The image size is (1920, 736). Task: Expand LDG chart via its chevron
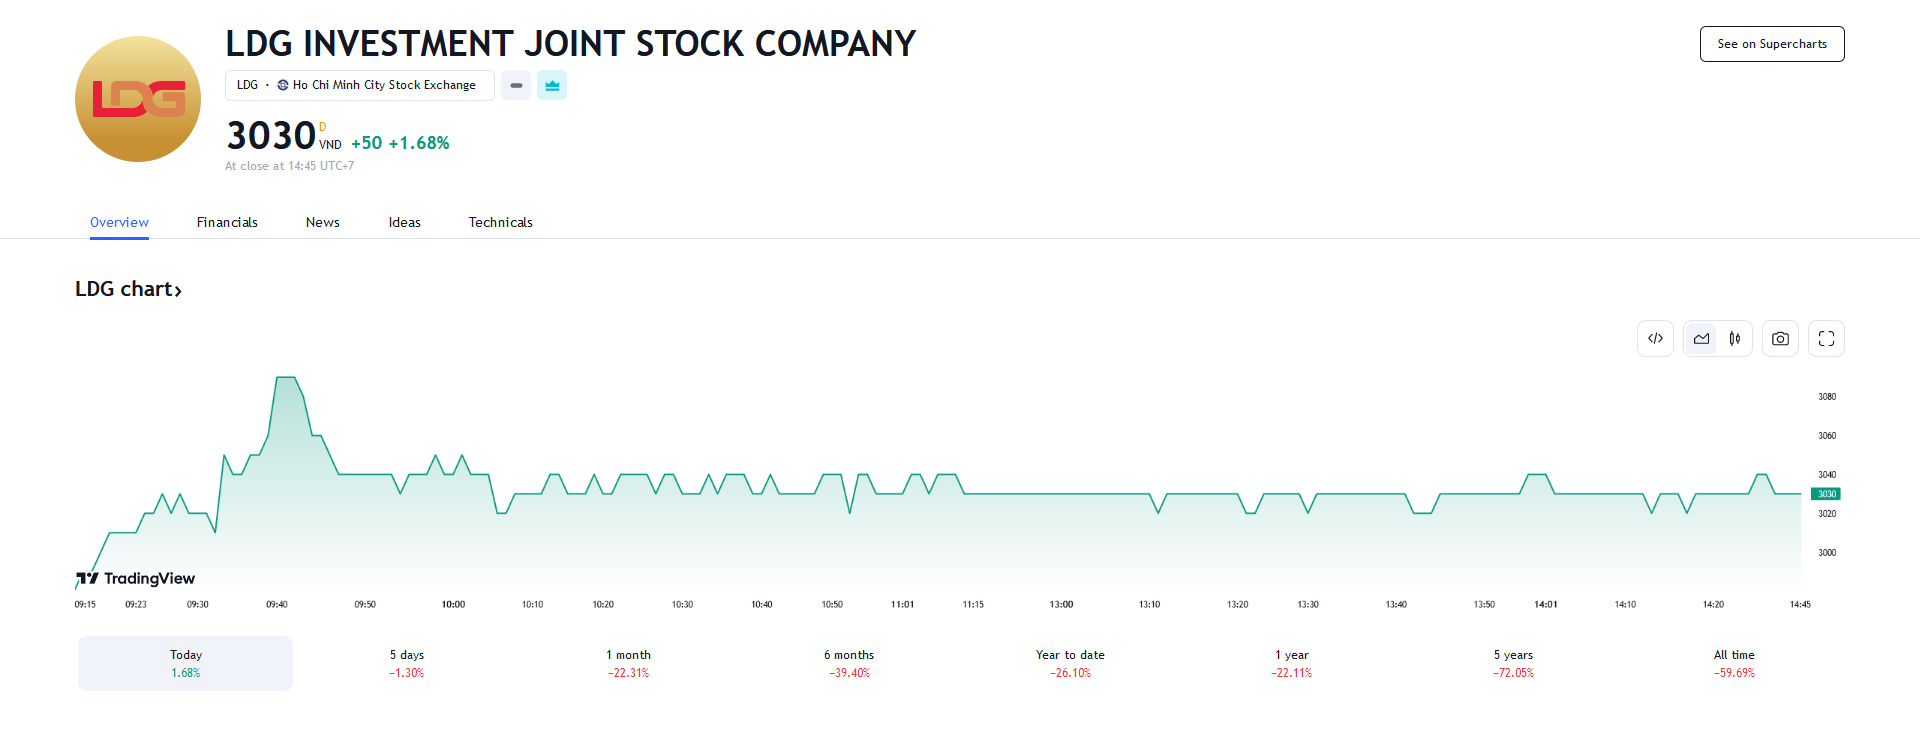[180, 289]
